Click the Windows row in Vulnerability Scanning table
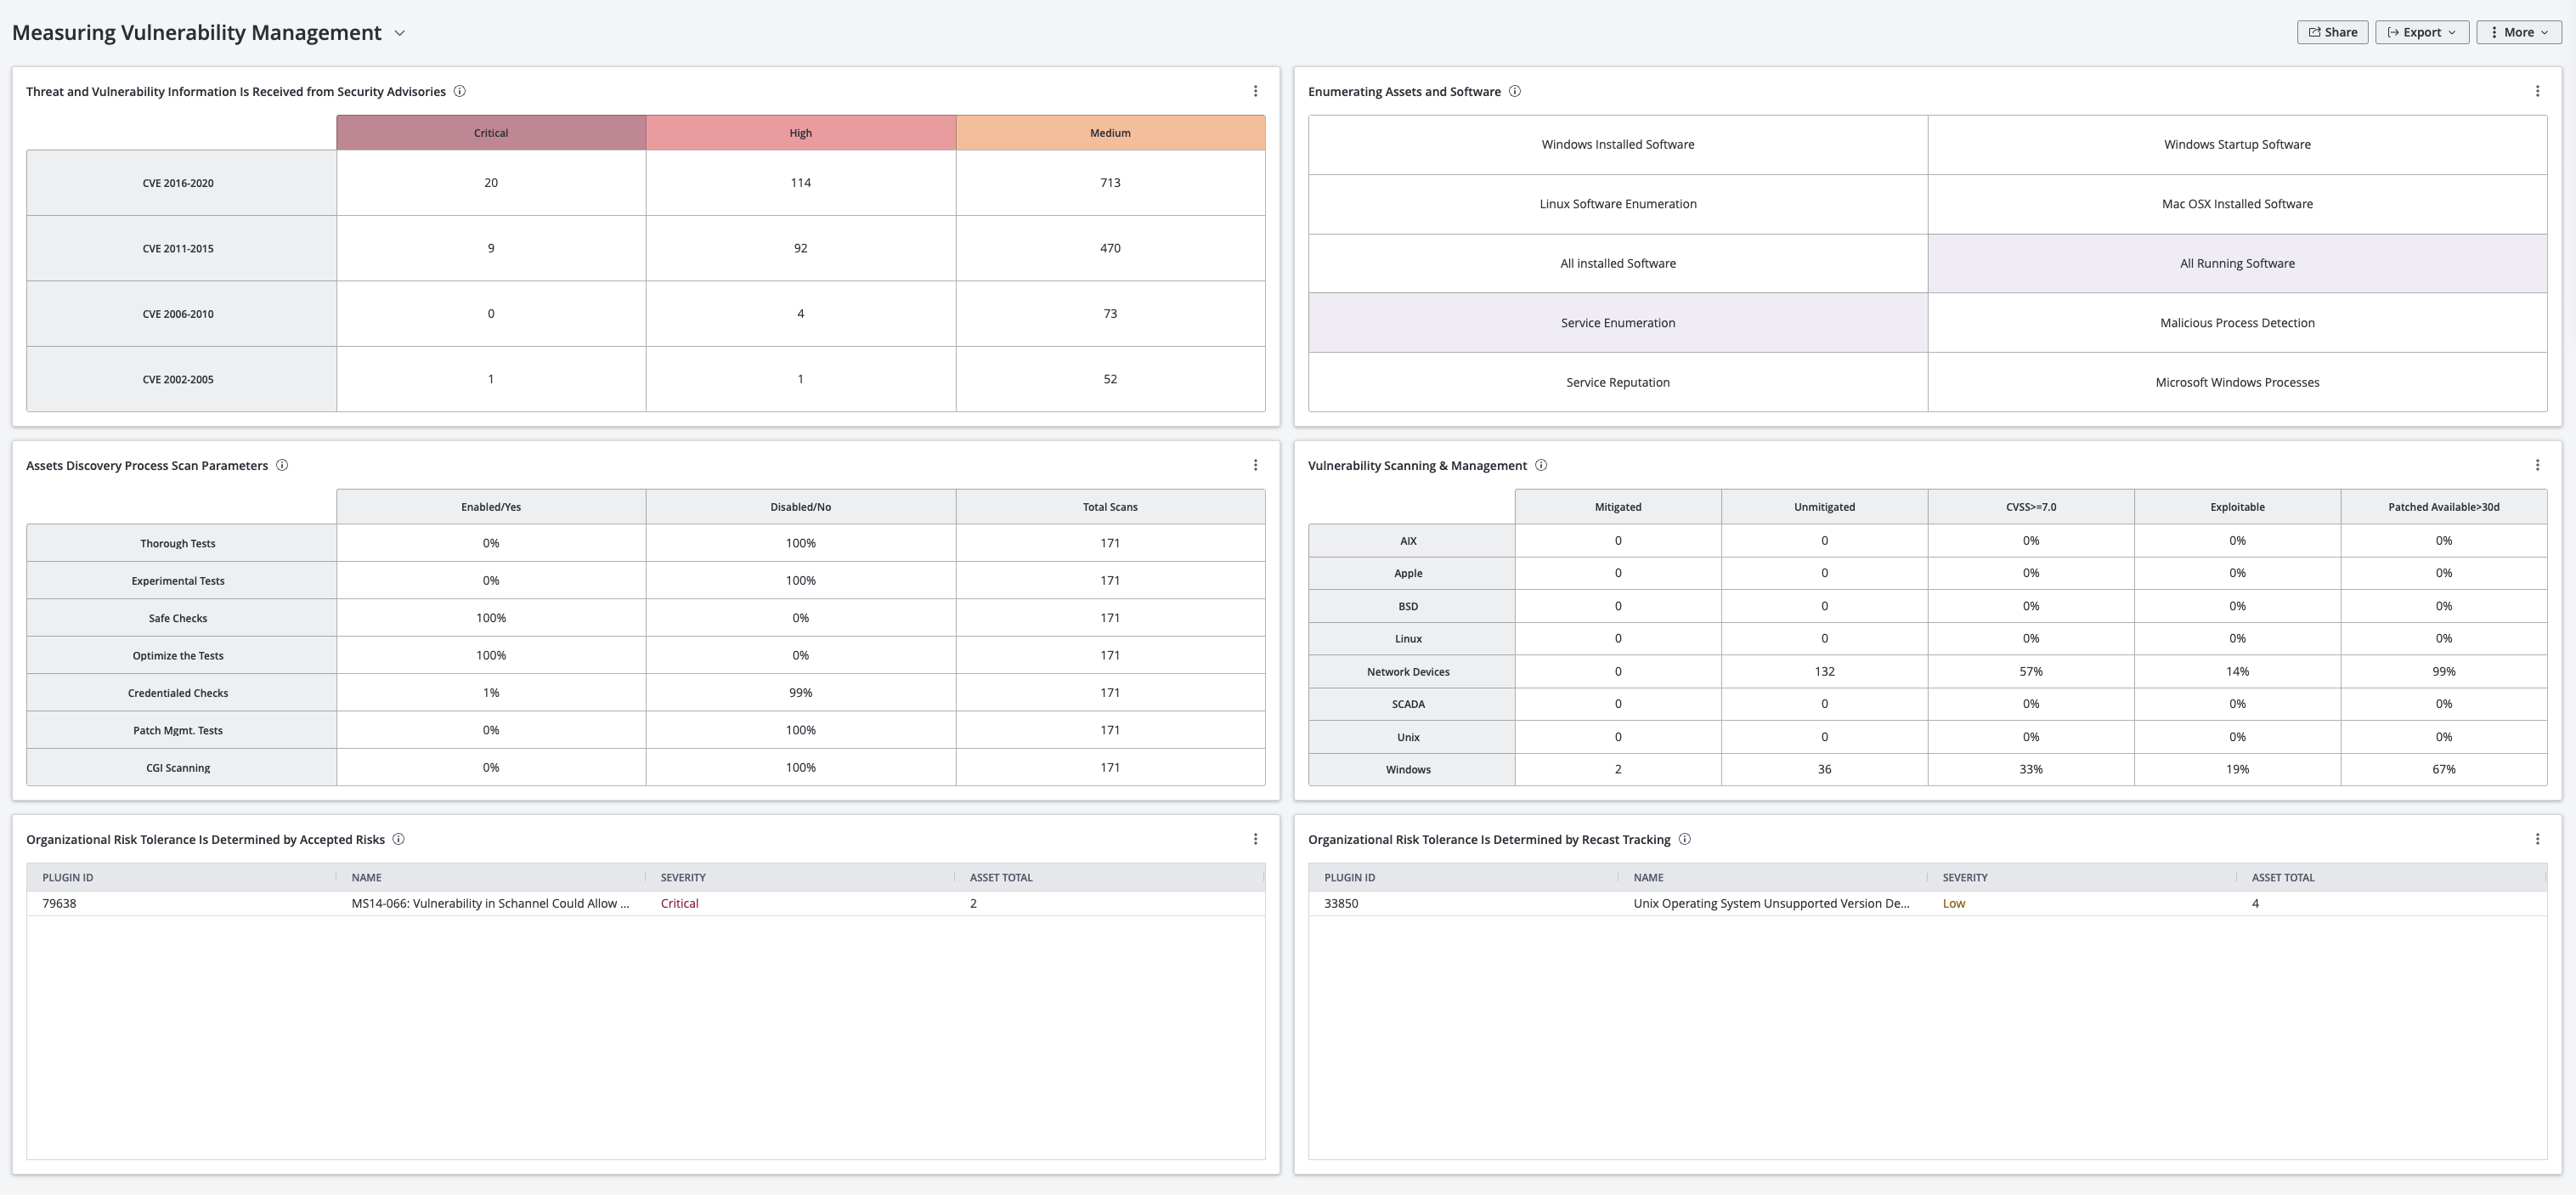2576x1195 pixels. pyautogui.click(x=1408, y=769)
